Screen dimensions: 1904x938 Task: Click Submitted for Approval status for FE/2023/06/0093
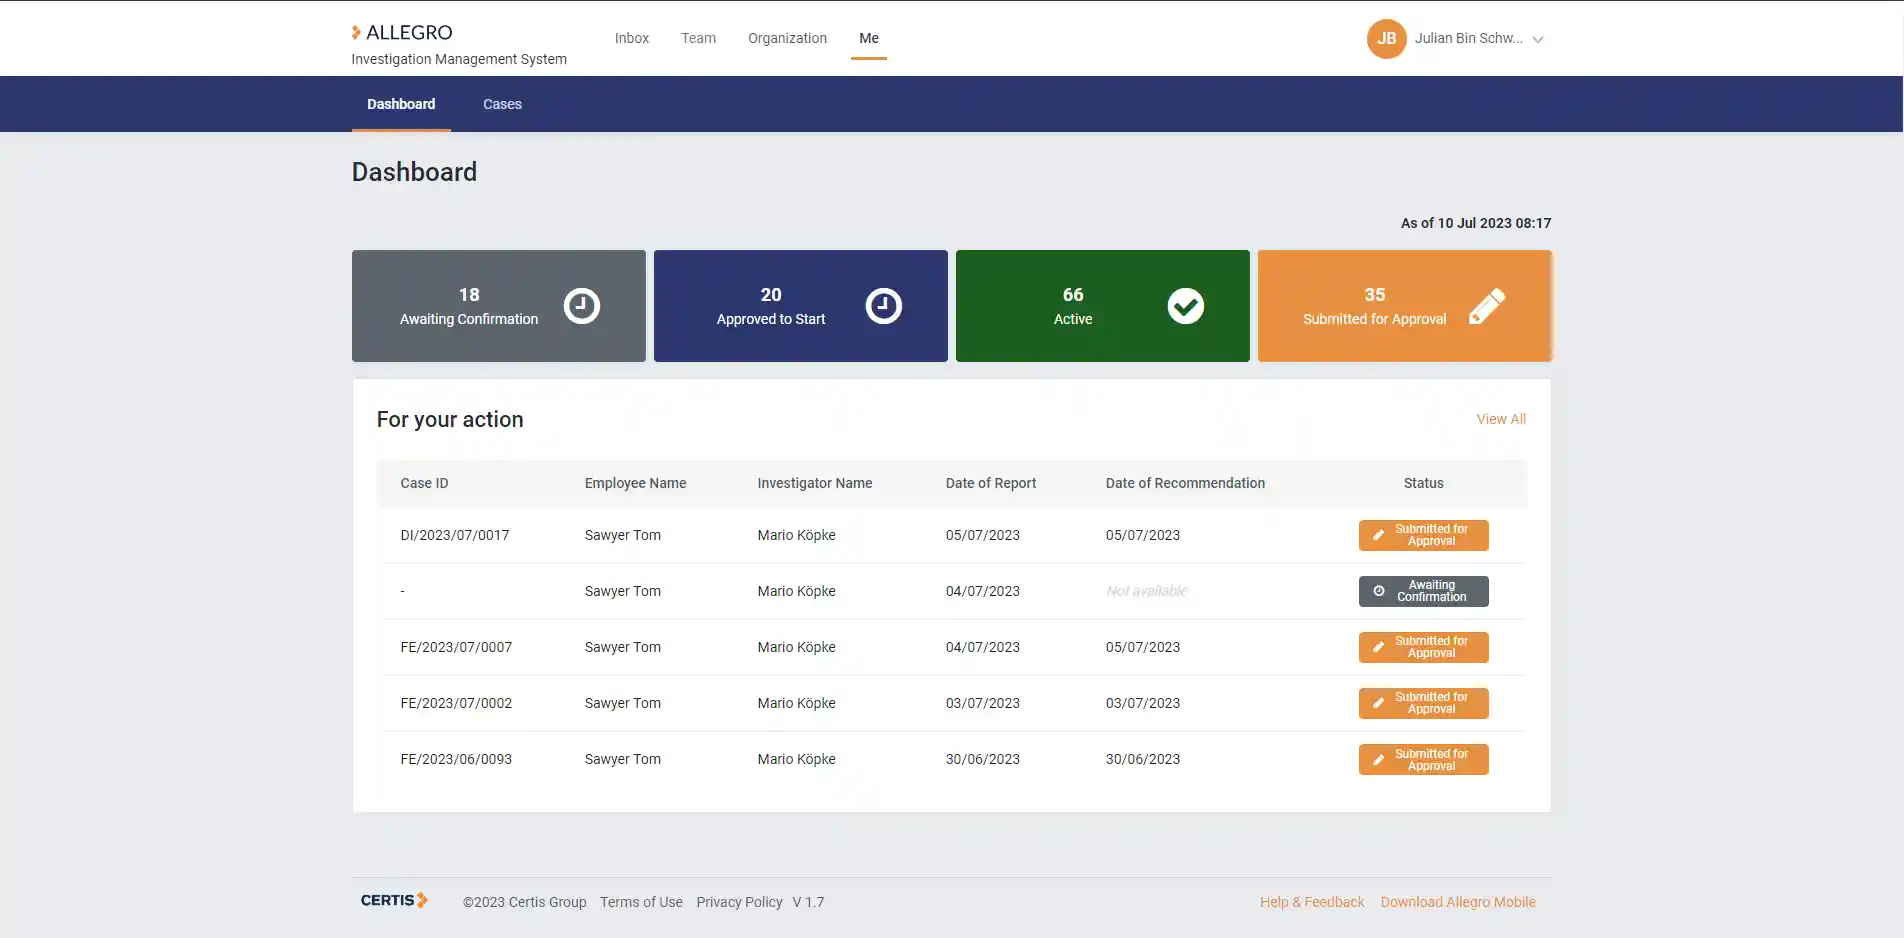1423,759
